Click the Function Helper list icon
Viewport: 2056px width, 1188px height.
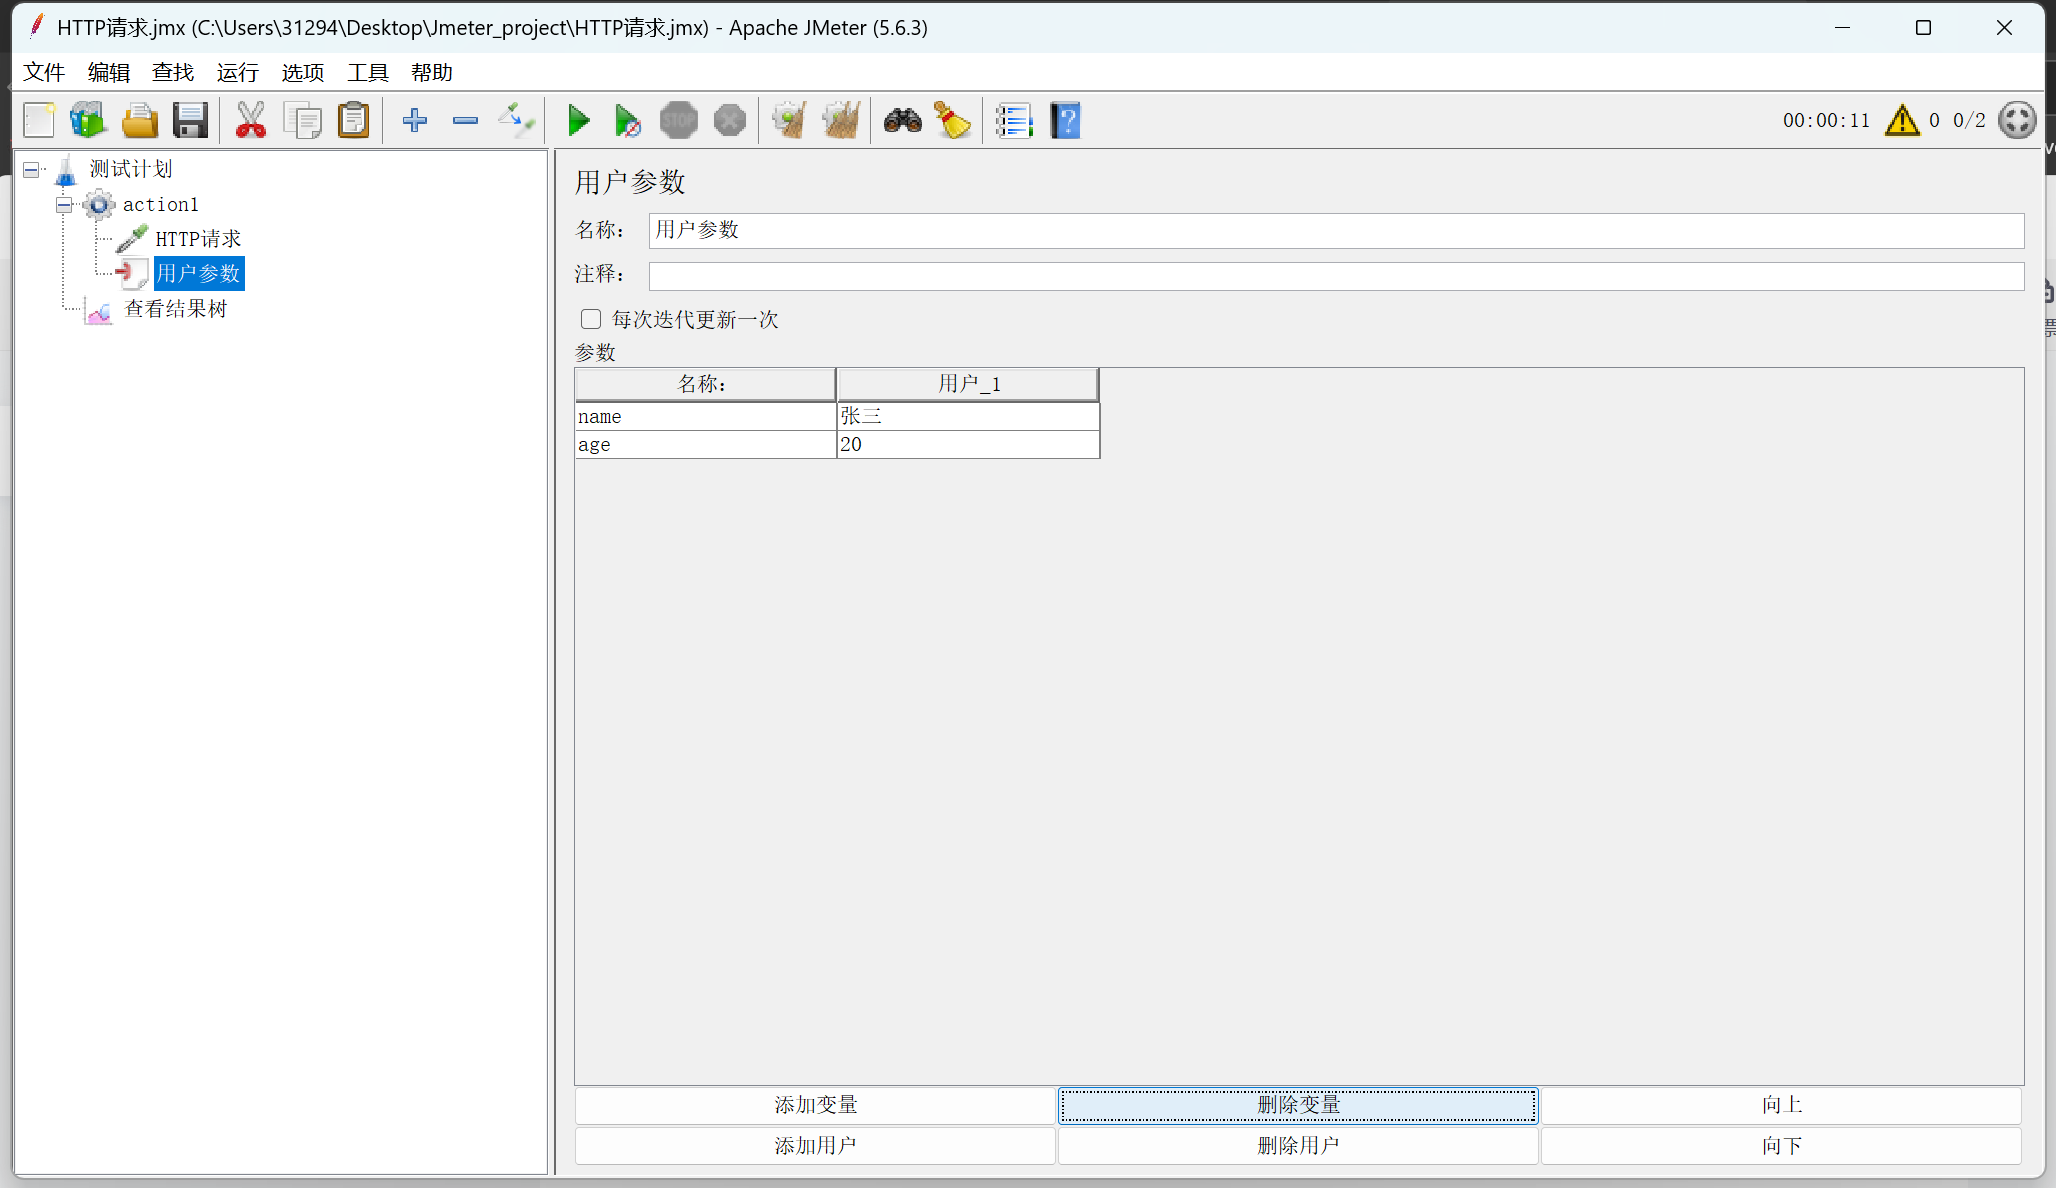point(1013,121)
